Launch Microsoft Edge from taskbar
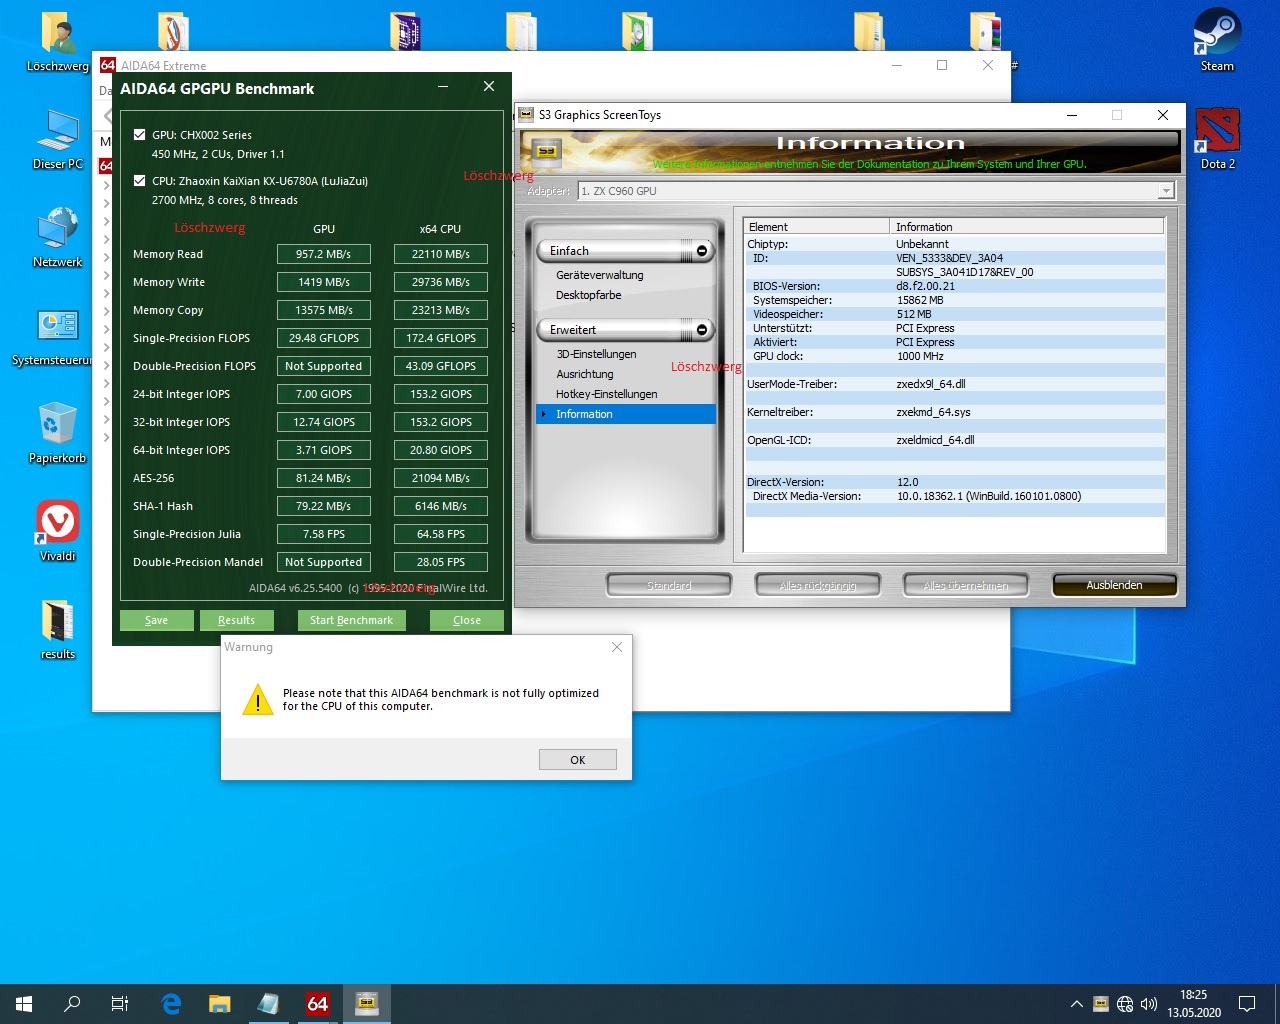Image resolution: width=1280 pixels, height=1024 pixels. coord(171,1003)
